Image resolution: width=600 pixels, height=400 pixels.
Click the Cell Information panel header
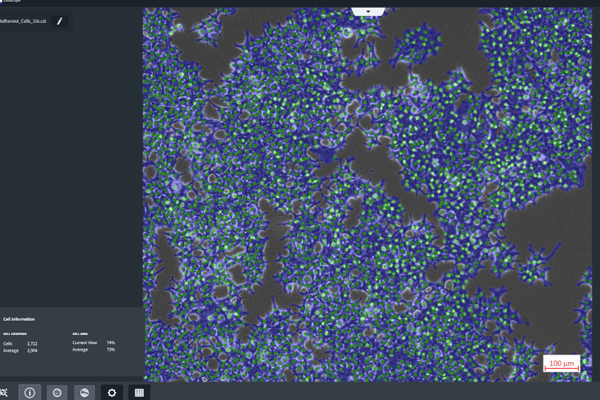[x=19, y=319]
